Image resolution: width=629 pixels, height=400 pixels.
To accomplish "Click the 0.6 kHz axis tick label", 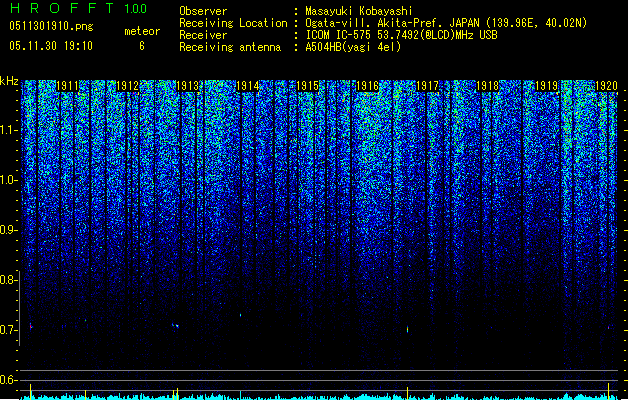I will coord(9,380).
